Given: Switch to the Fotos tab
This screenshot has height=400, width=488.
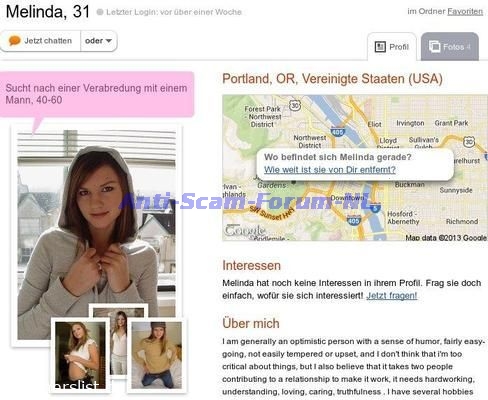Looking at the screenshot, I should [x=450, y=47].
